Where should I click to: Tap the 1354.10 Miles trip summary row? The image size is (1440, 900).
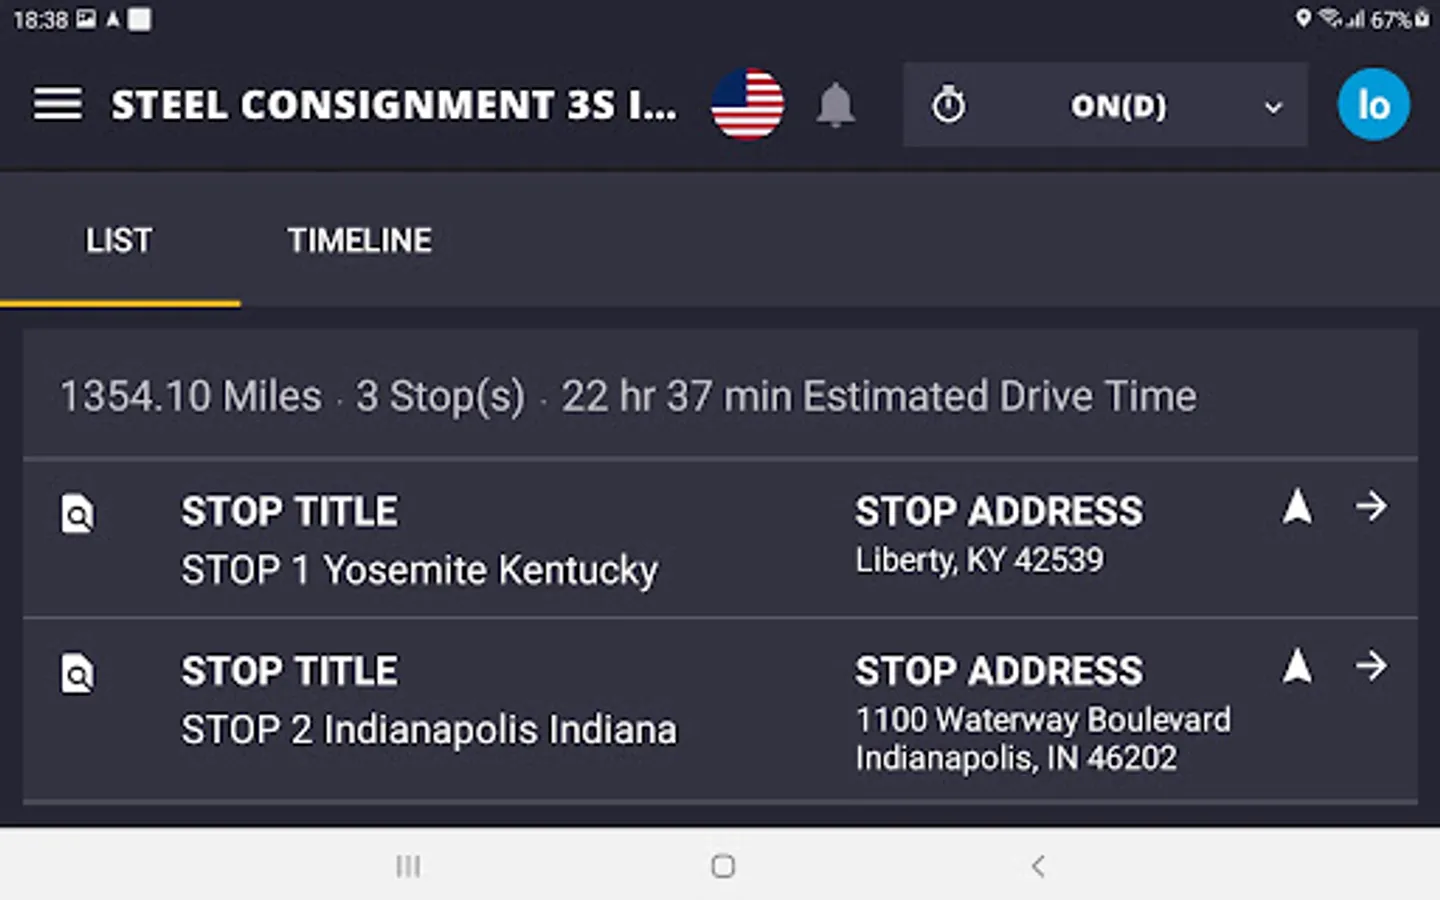628,395
